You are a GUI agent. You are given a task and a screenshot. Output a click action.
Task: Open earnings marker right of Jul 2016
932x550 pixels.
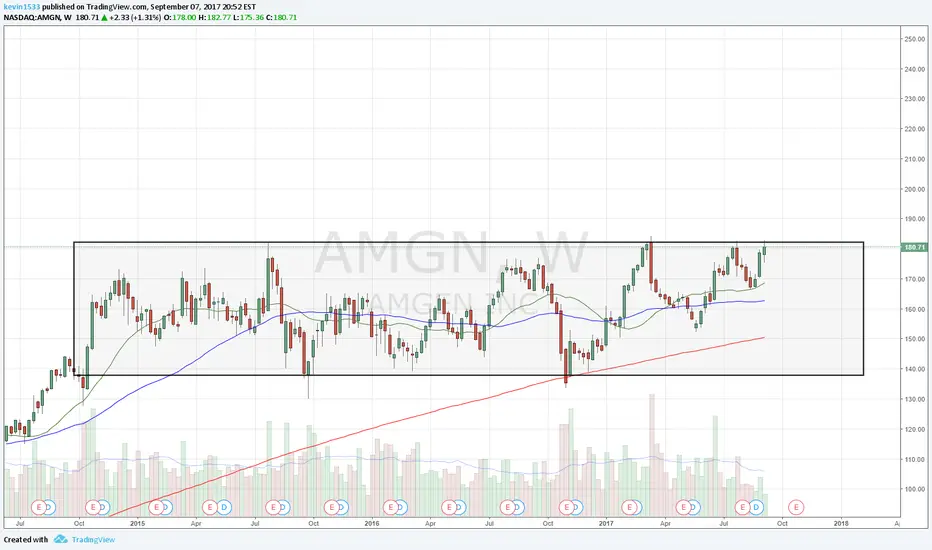507,507
